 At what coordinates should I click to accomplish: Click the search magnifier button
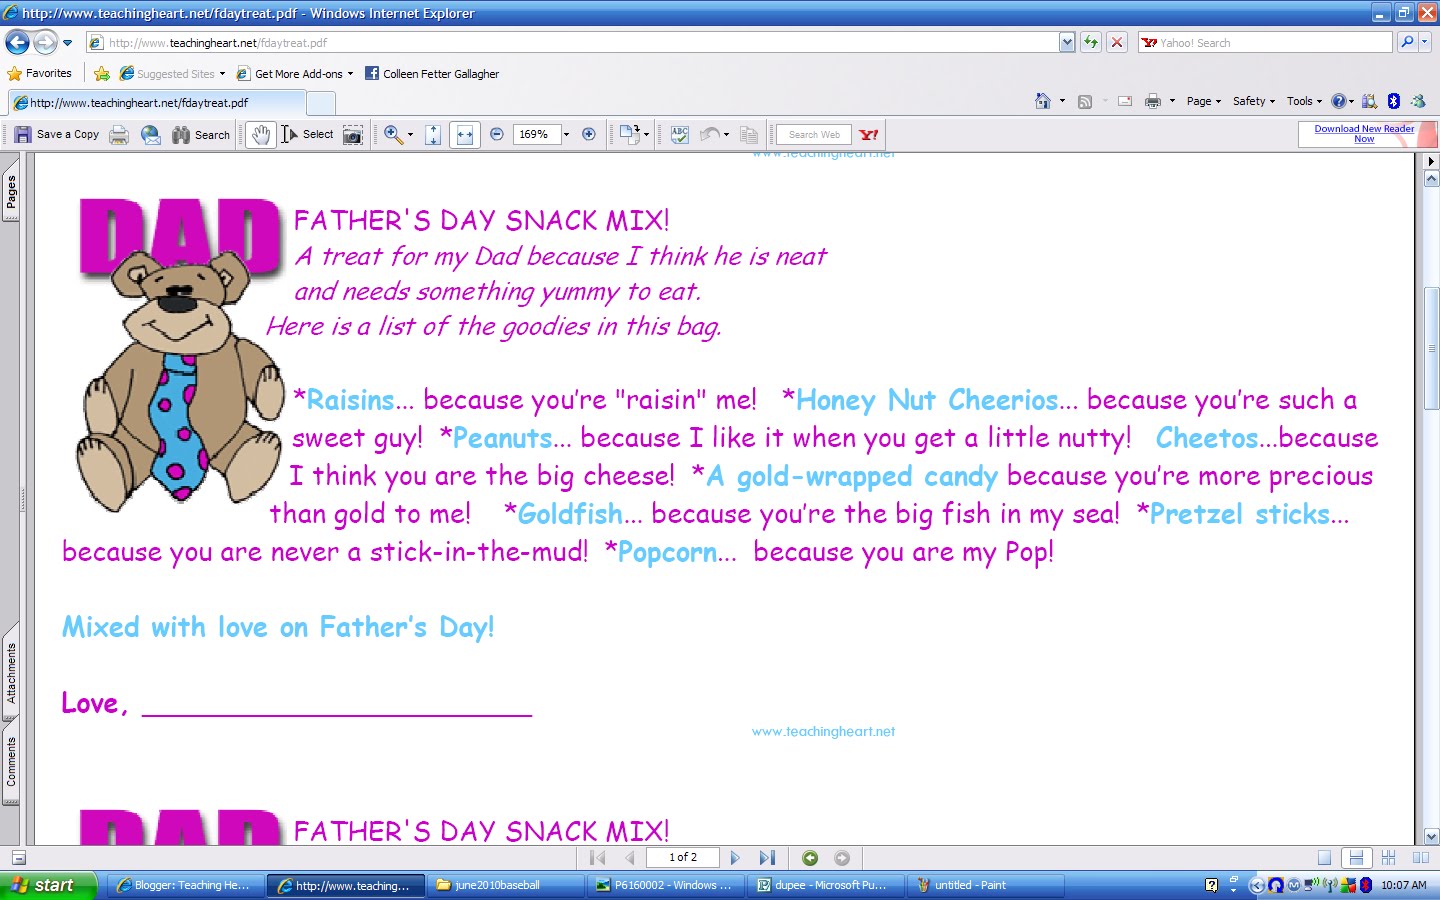1407,42
